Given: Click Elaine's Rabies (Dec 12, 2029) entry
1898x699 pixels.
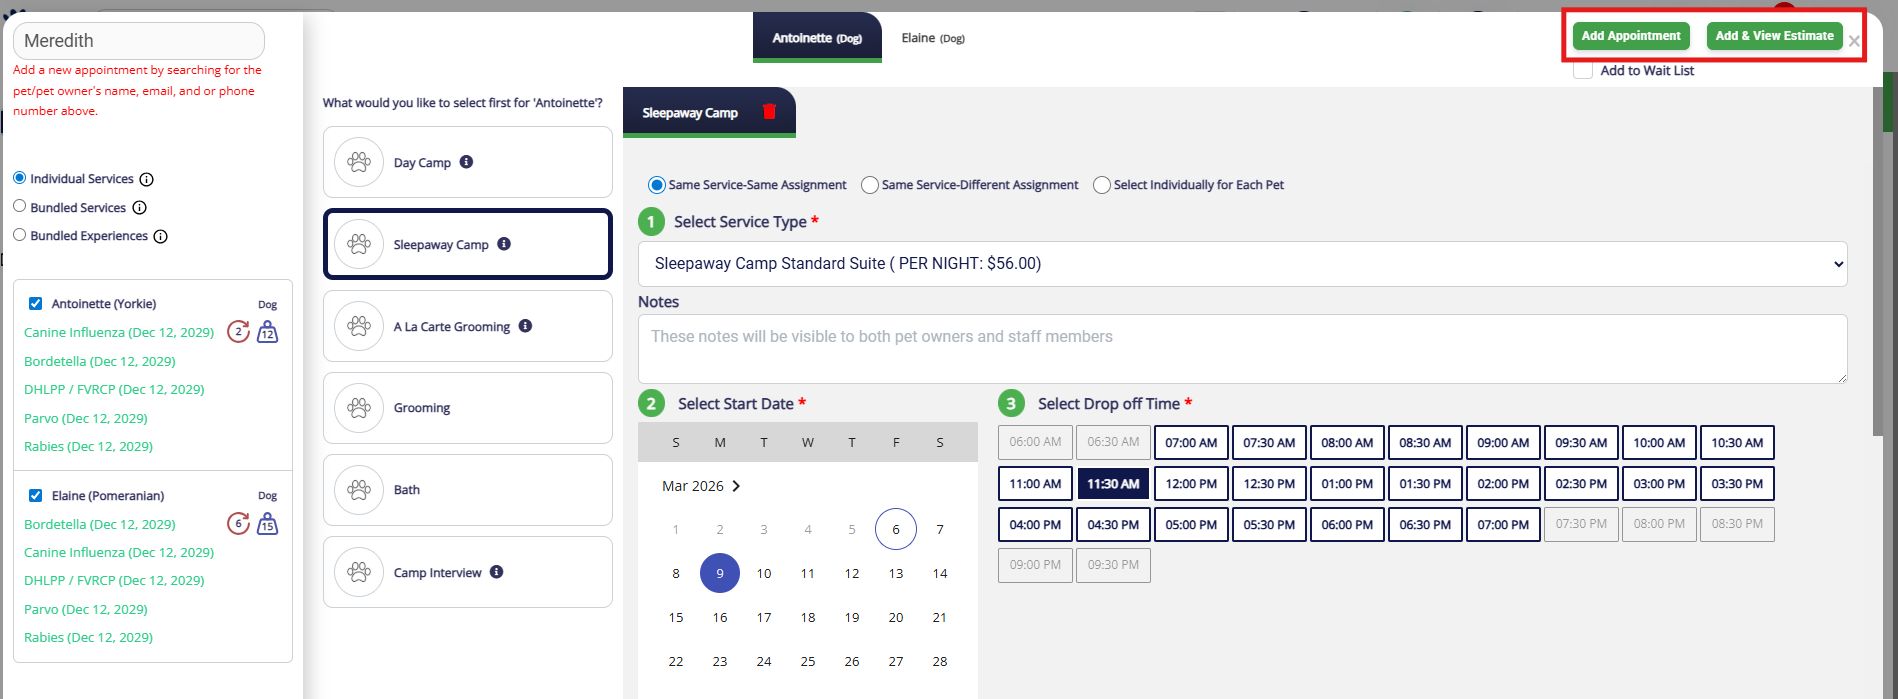Looking at the screenshot, I should [x=88, y=637].
